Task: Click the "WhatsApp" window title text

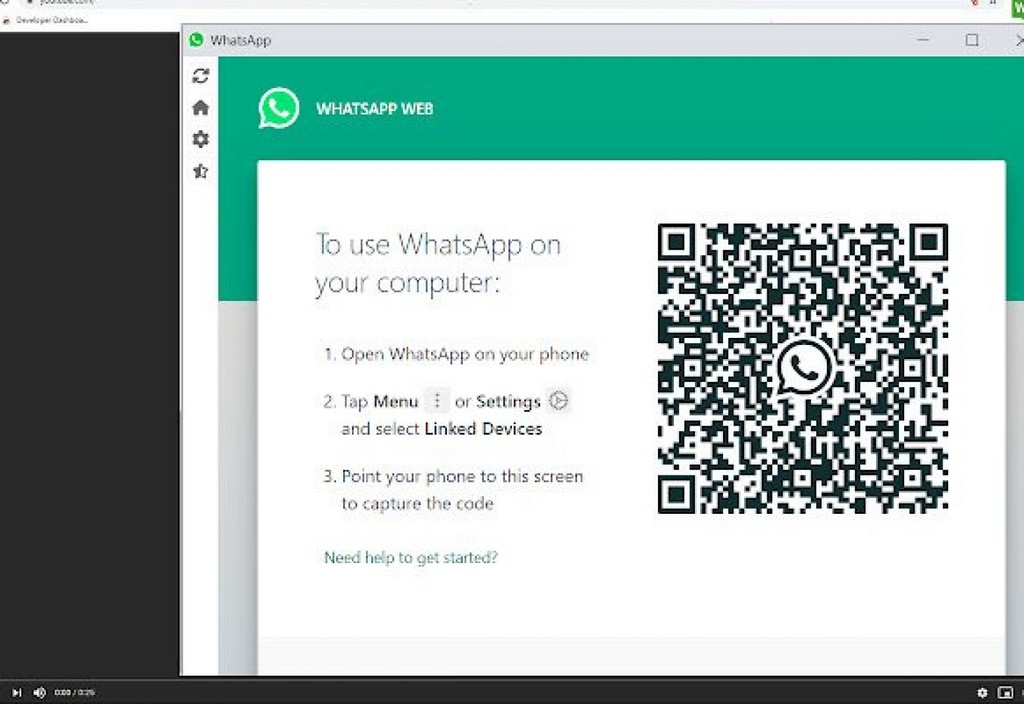Action: [x=240, y=40]
